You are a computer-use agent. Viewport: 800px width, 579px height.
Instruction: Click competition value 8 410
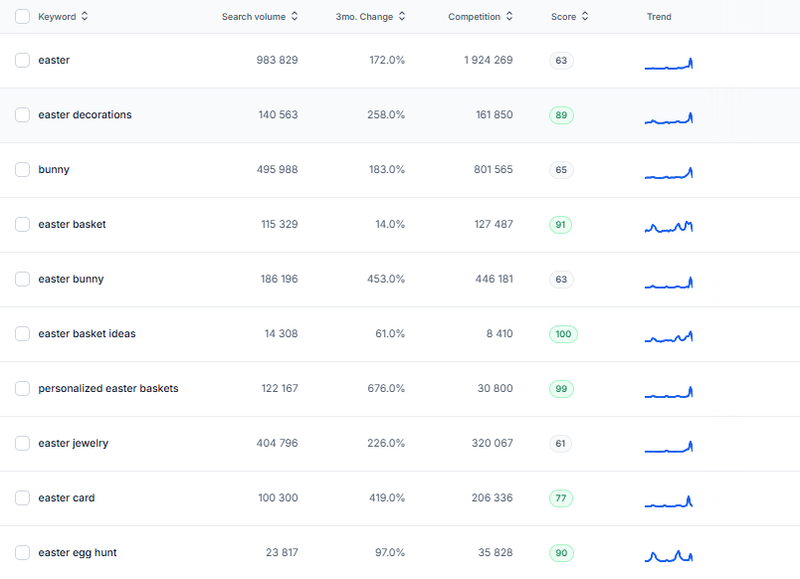coord(499,334)
